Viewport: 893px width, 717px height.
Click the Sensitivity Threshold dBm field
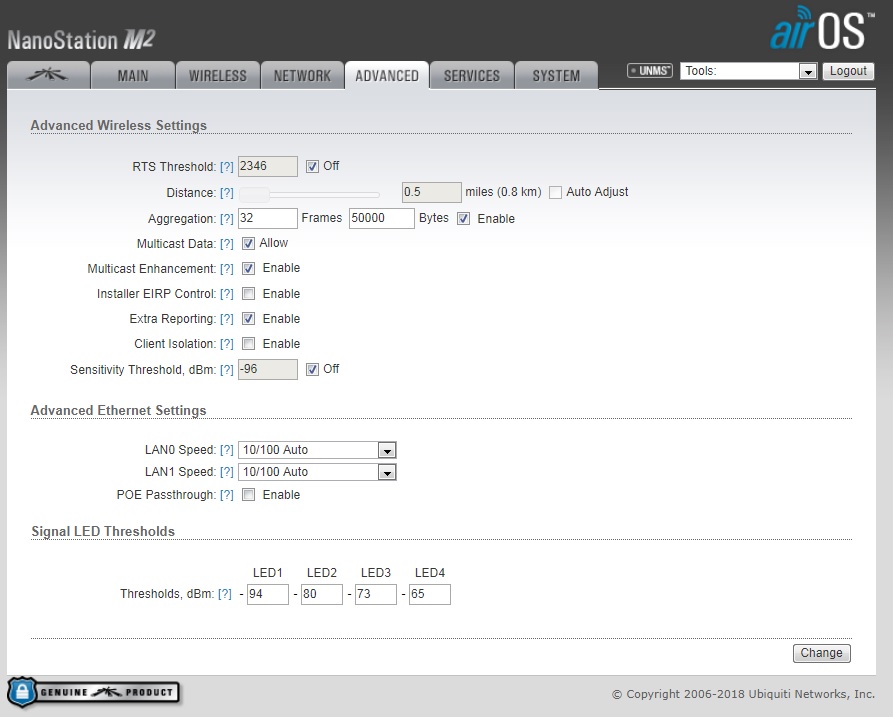pyautogui.click(x=268, y=369)
